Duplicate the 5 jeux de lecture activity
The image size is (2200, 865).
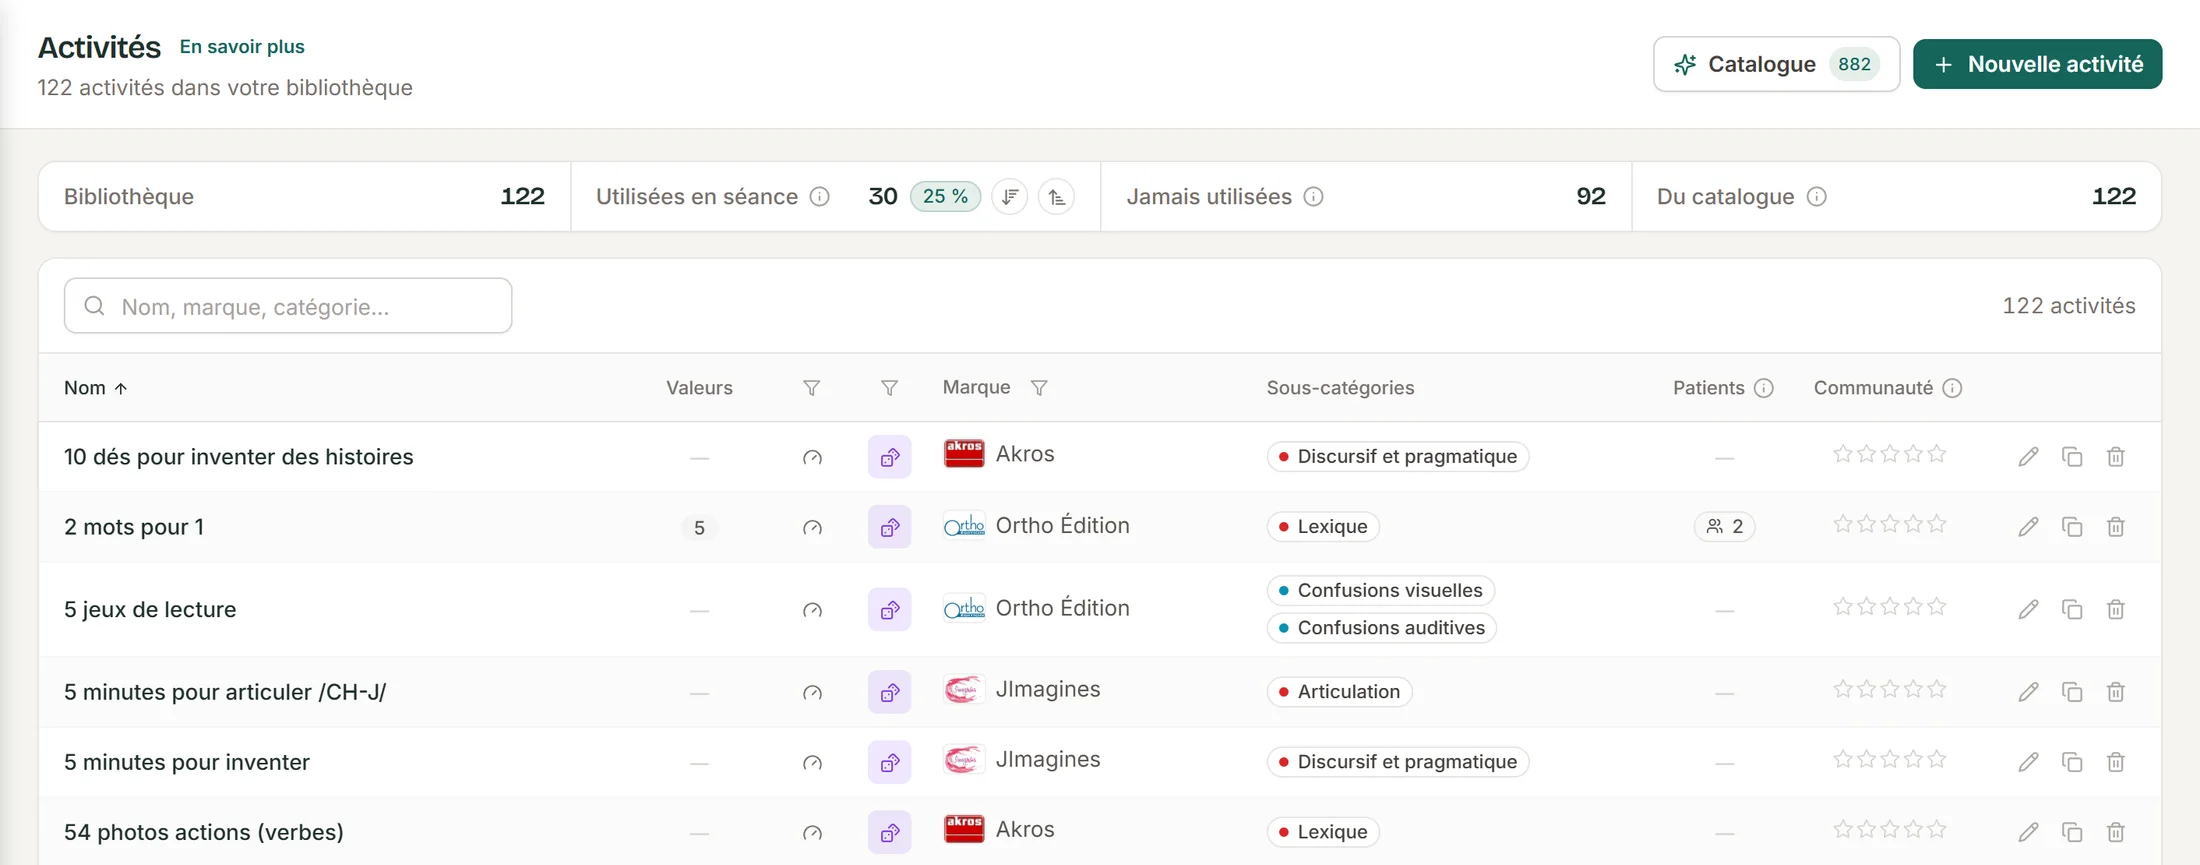2072,609
